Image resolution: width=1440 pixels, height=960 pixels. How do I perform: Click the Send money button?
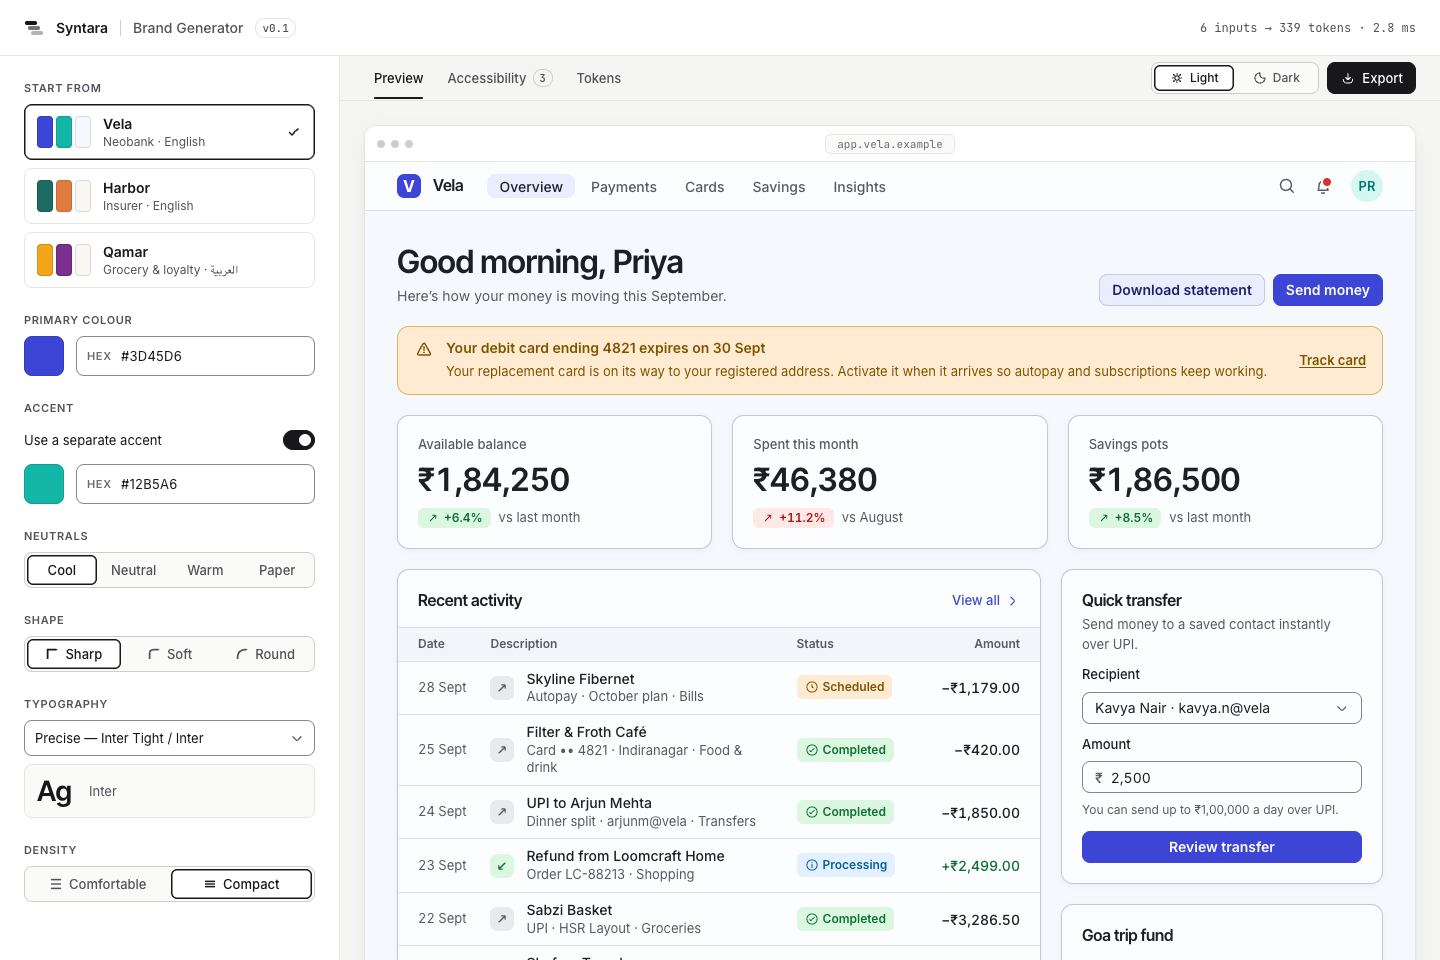1328,290
